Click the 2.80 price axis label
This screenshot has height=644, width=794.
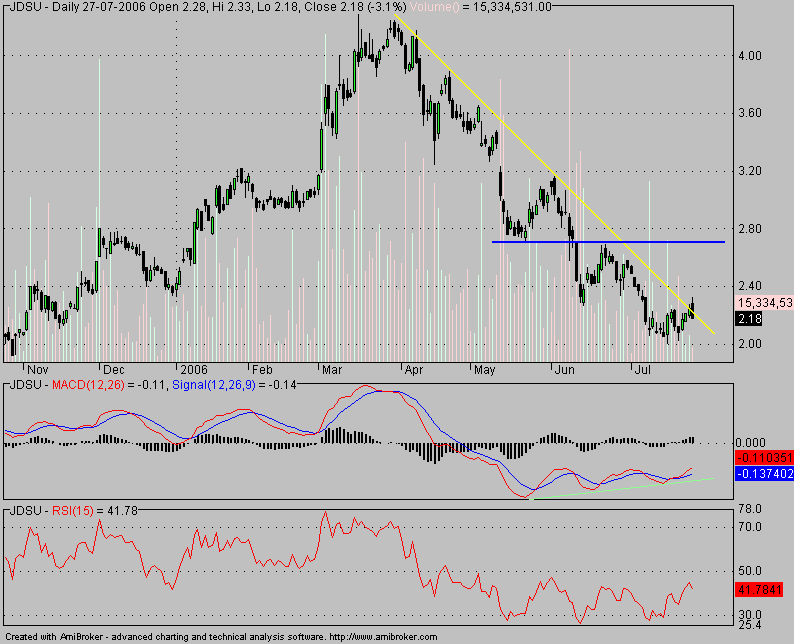click(x=750, y=229)
